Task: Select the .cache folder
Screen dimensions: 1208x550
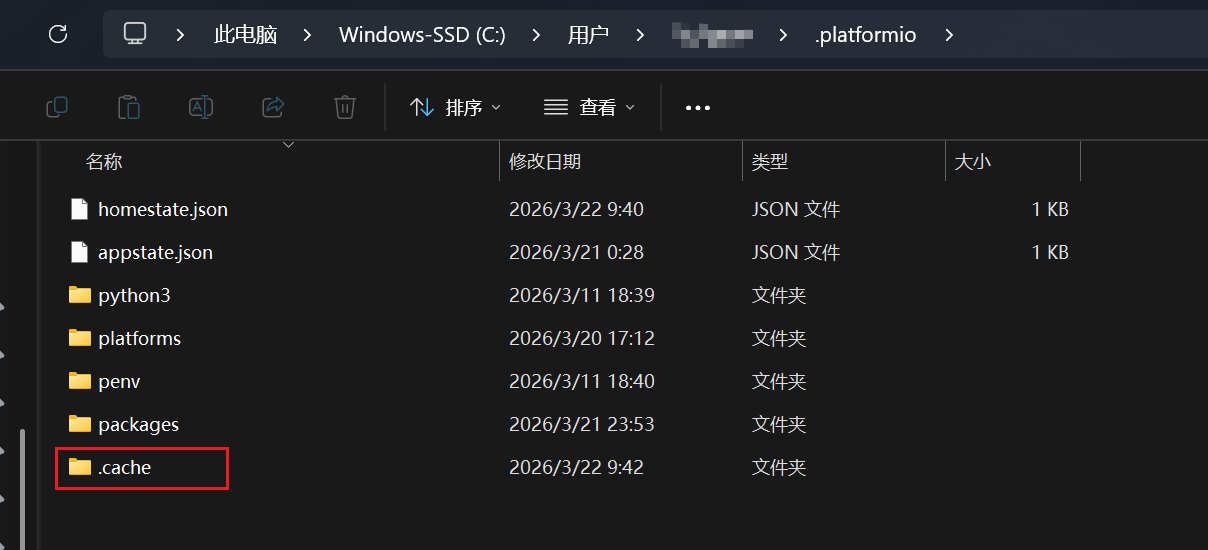Action: [124, 467]
